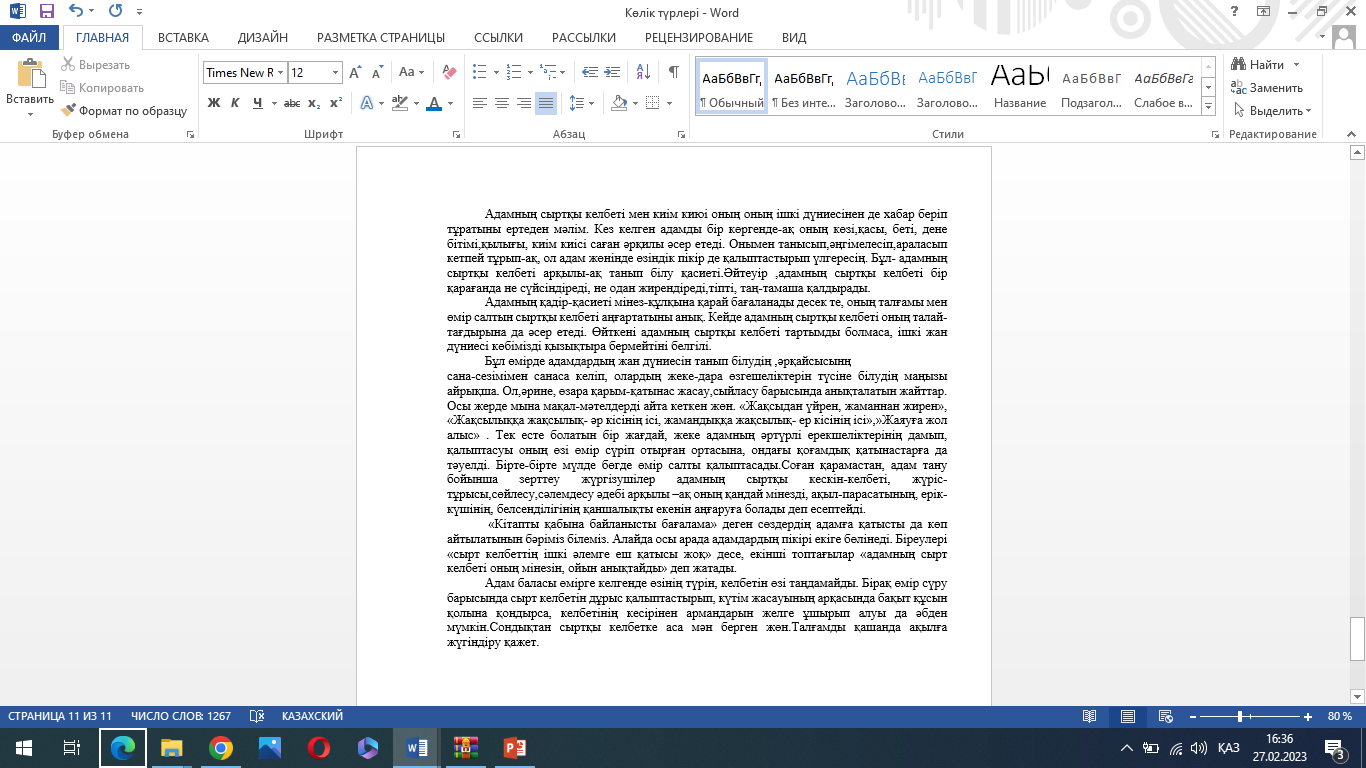Click the zoom slider in status bar
1366x768 pixels.
1240,716
